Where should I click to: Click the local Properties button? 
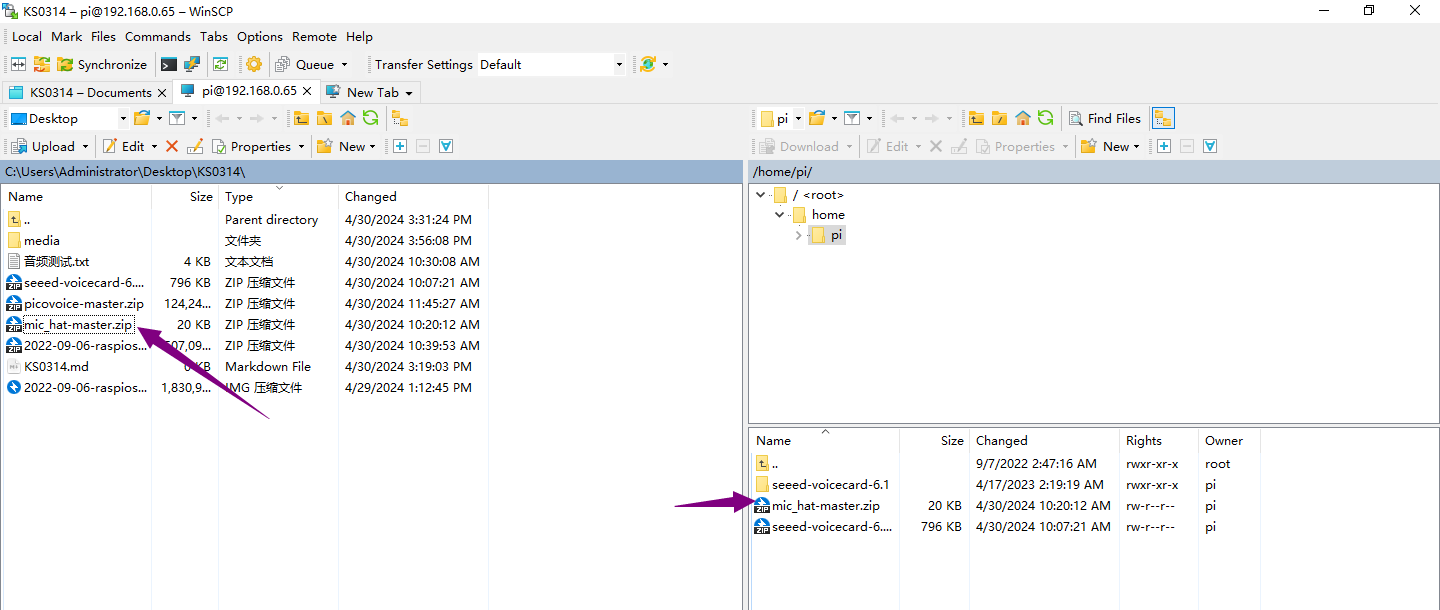(251, 146)
